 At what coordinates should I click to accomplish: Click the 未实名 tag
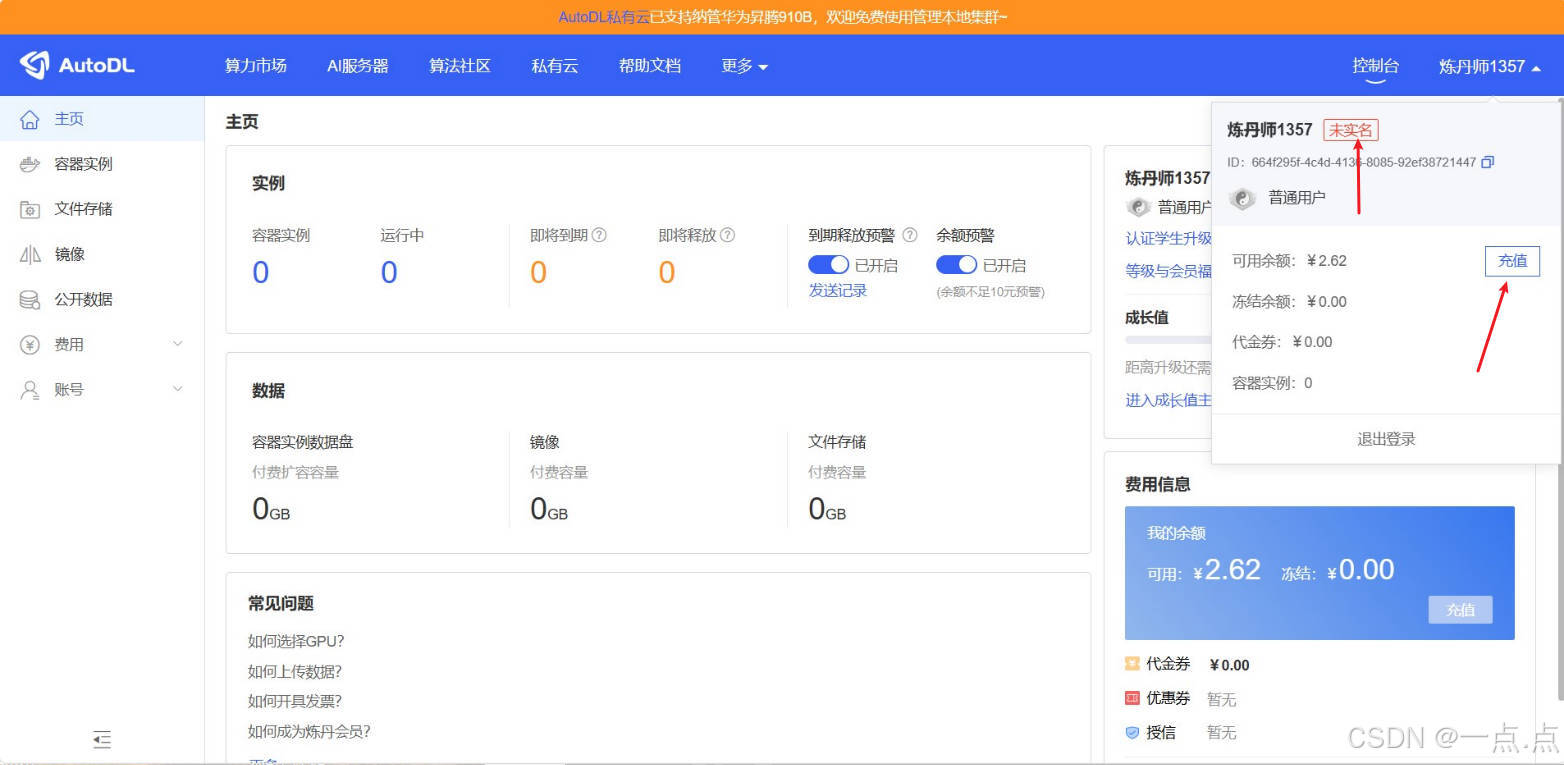point(1351,130)
